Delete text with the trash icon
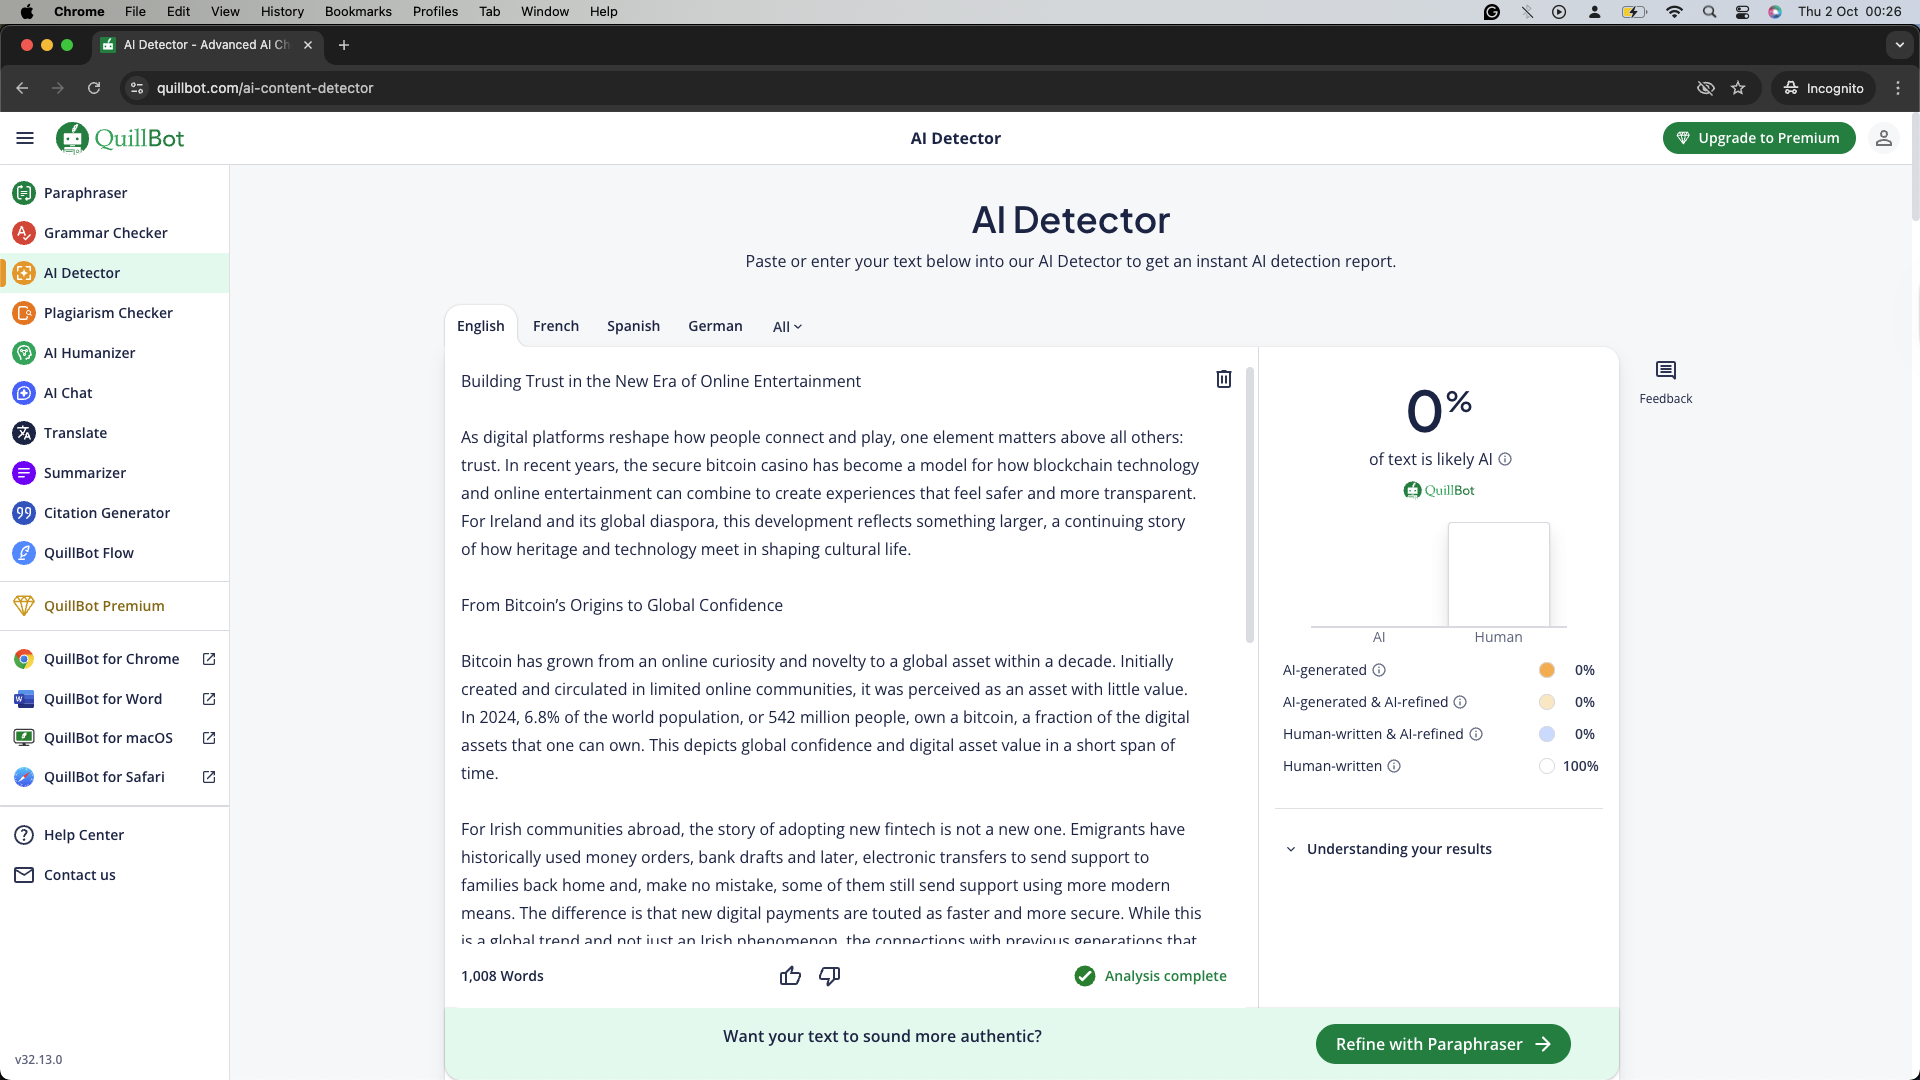This screenshot has height=1080, width=1920. pyautogui.click(x=1223, y=379)
